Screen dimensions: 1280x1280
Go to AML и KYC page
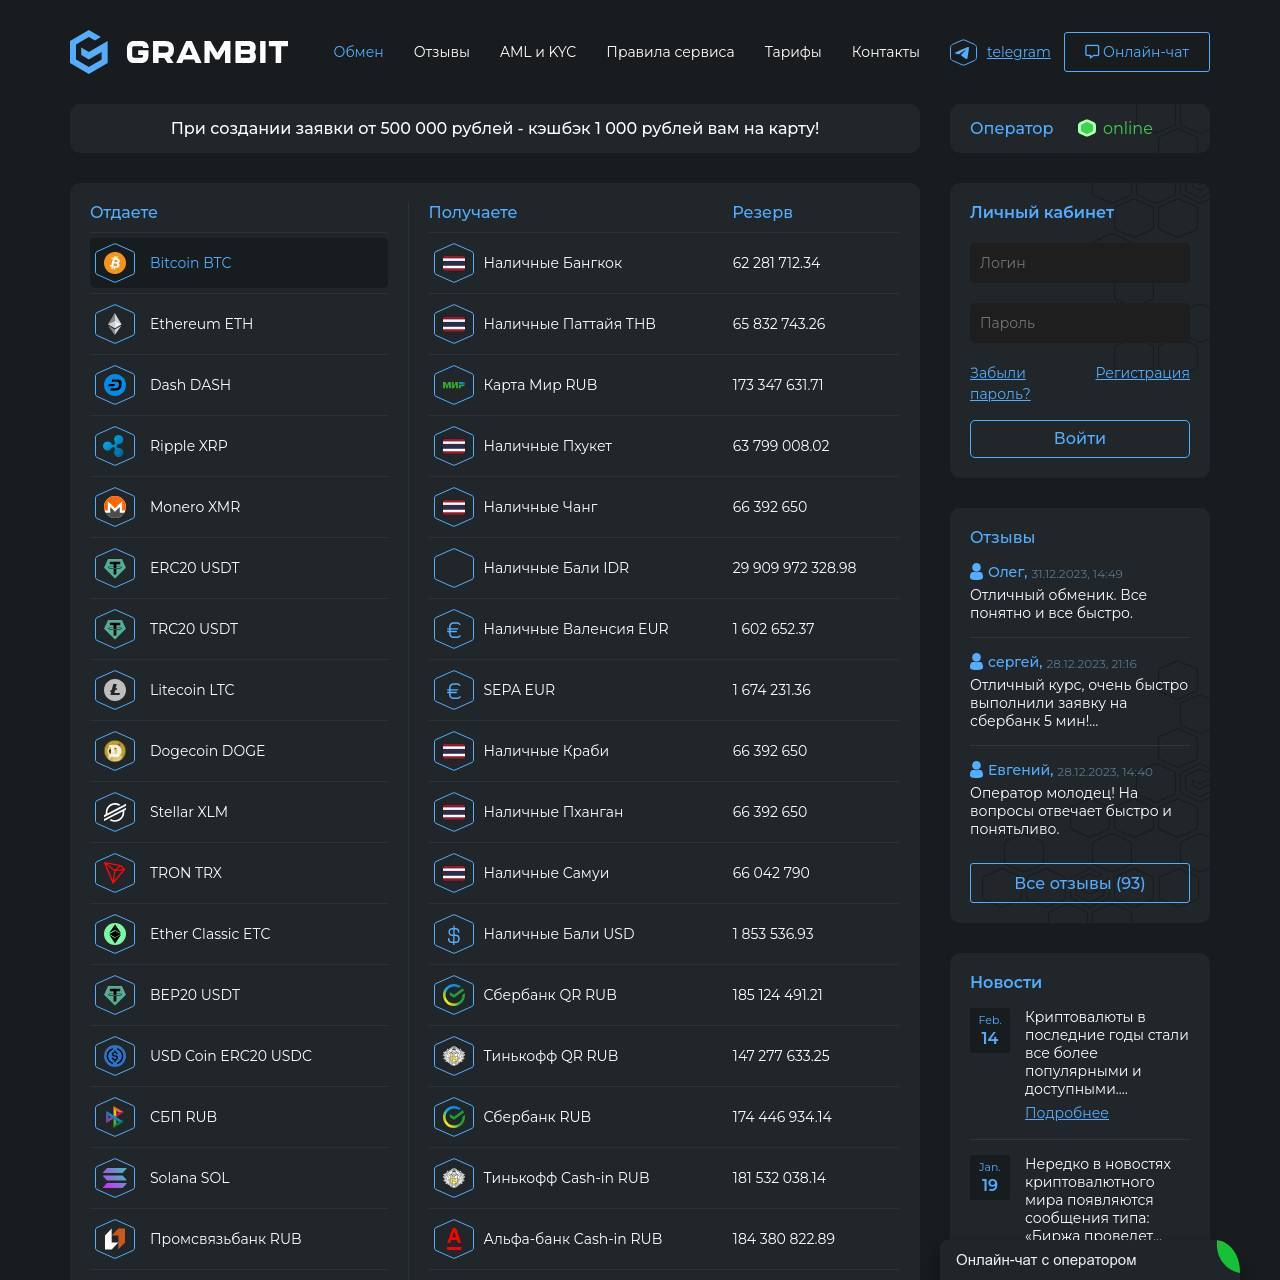pyautogui.click(x=538, y=52)
